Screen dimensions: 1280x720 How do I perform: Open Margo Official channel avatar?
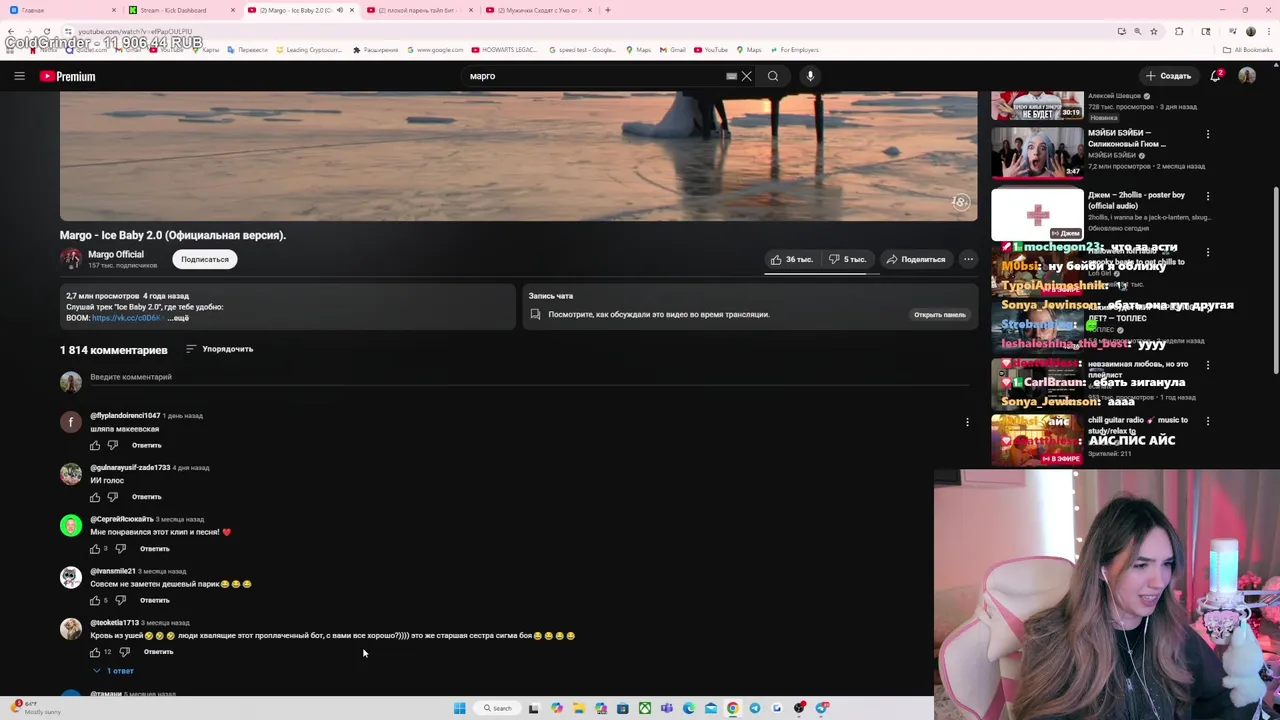point(70,259)
